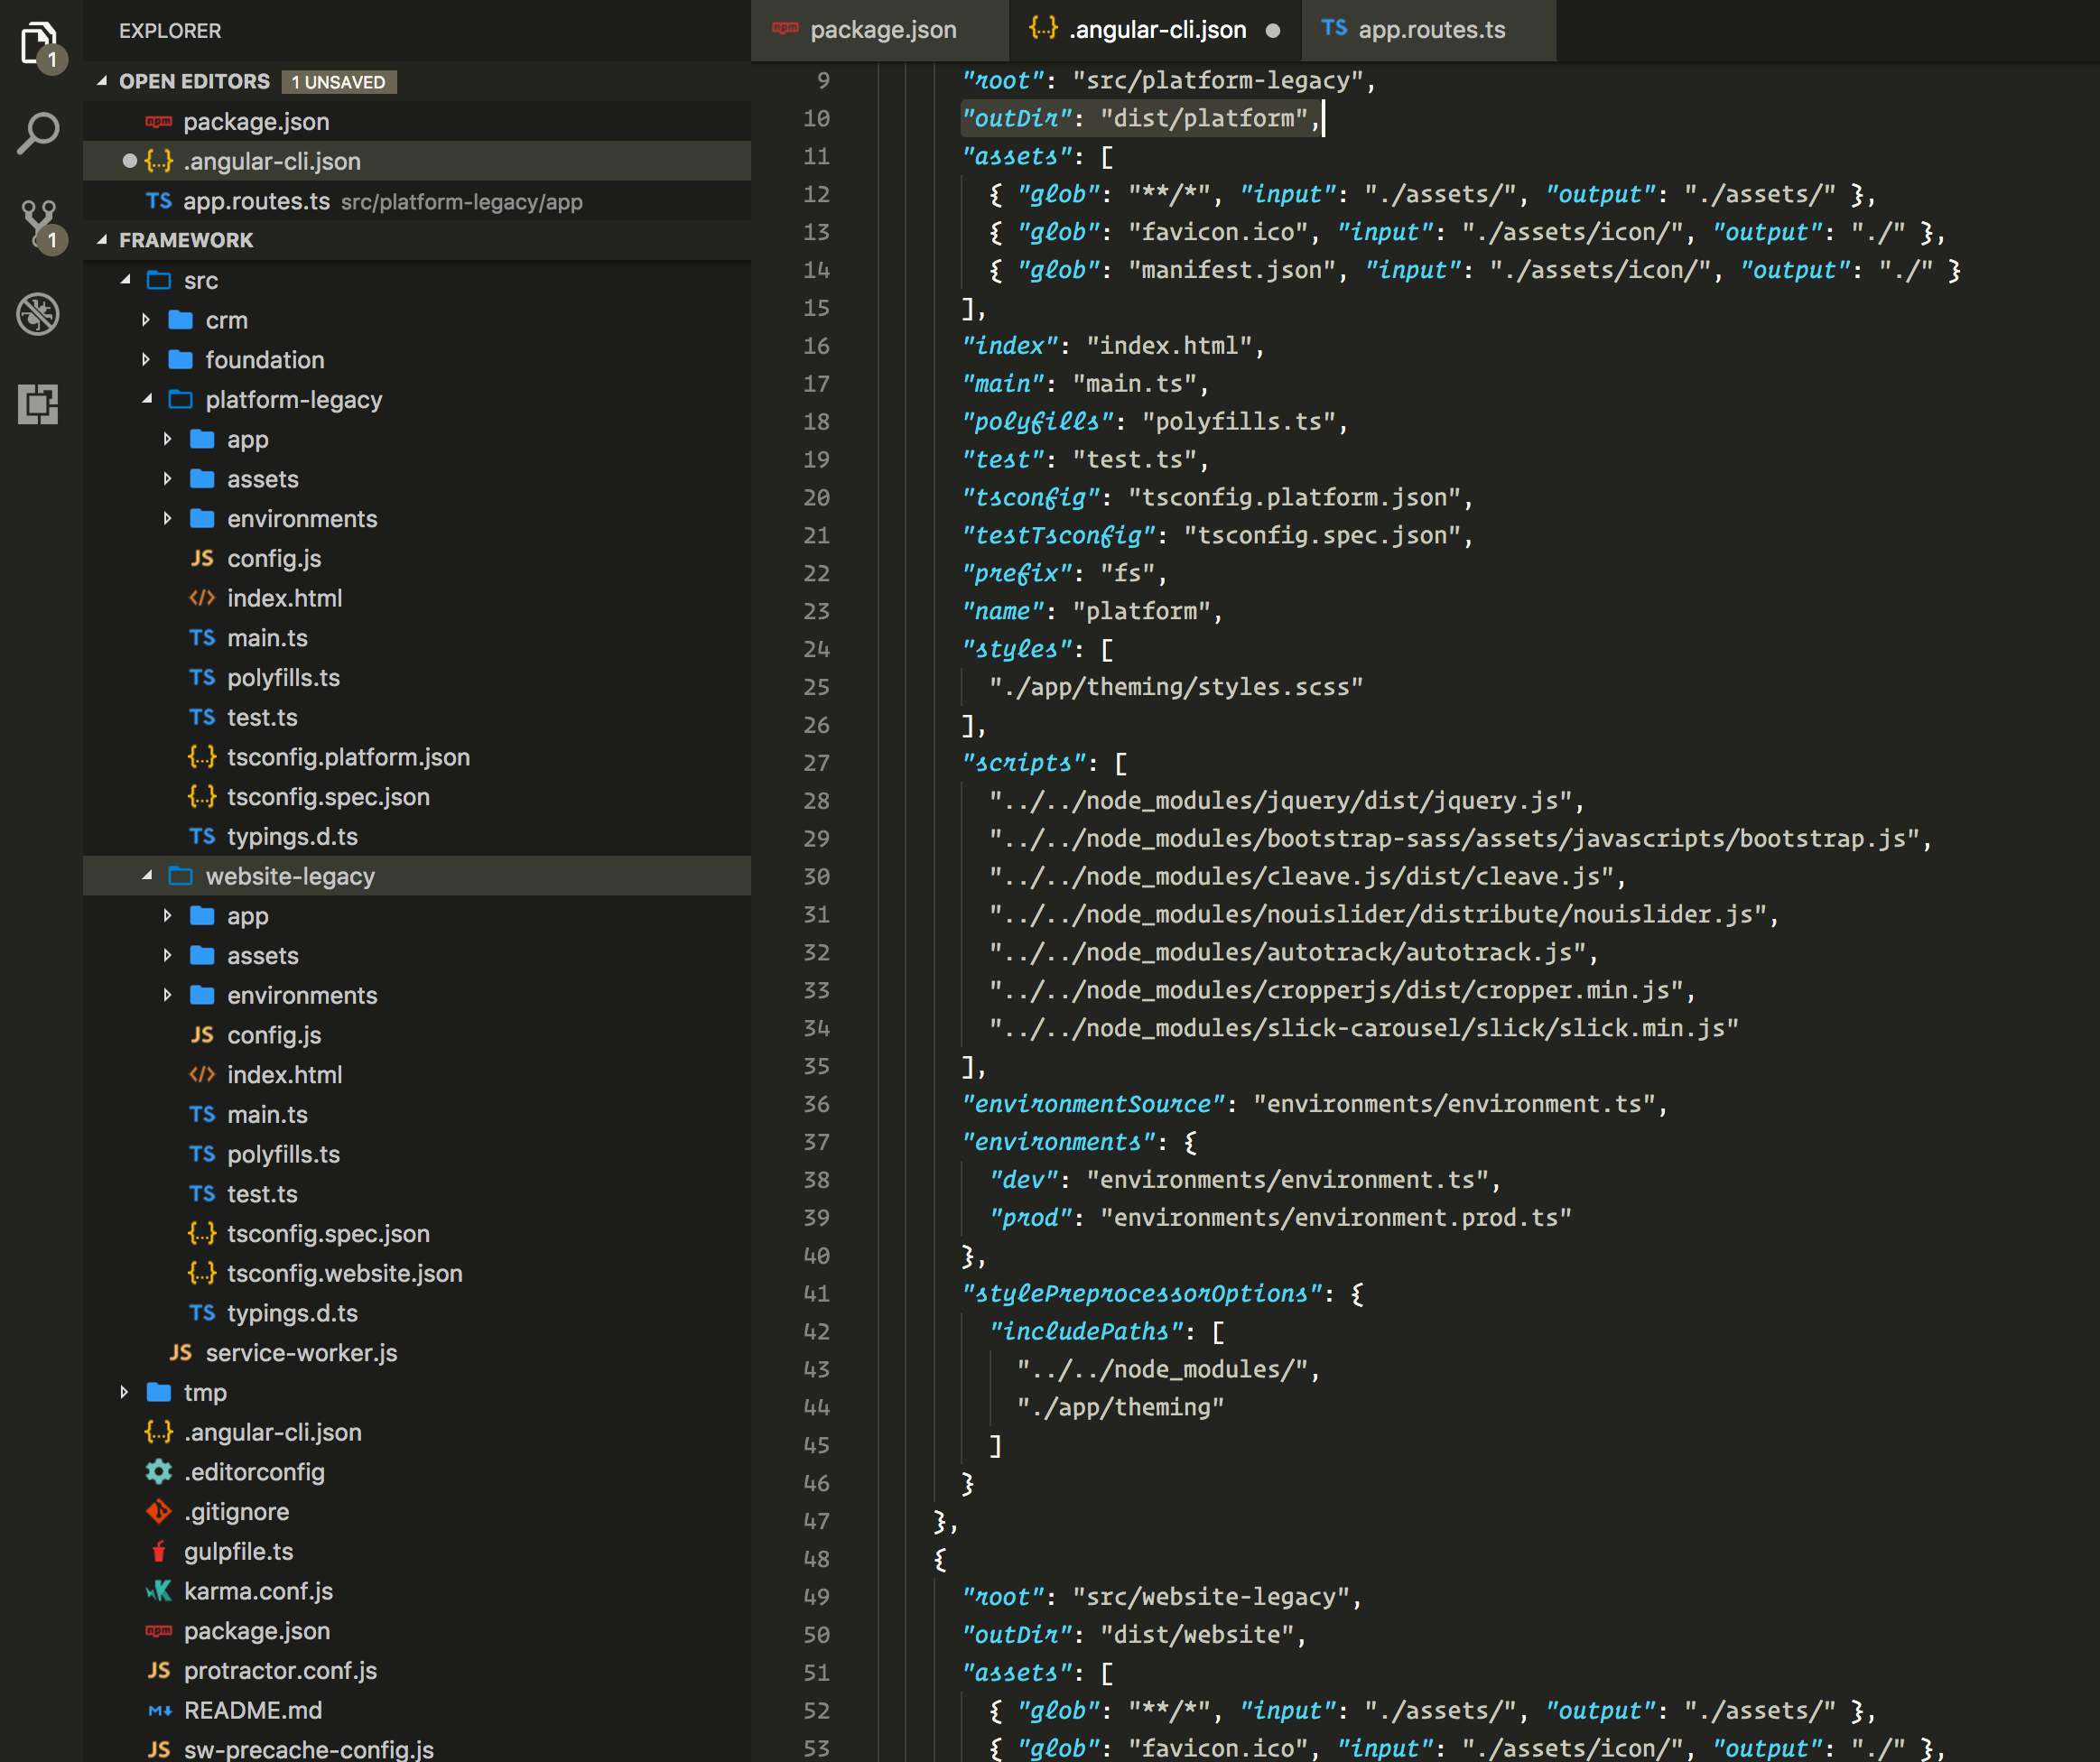Open the Search view magnifier icon
Image resolution: width=2100 pixels, height=1762 pixels.
[x=38, y=130]
